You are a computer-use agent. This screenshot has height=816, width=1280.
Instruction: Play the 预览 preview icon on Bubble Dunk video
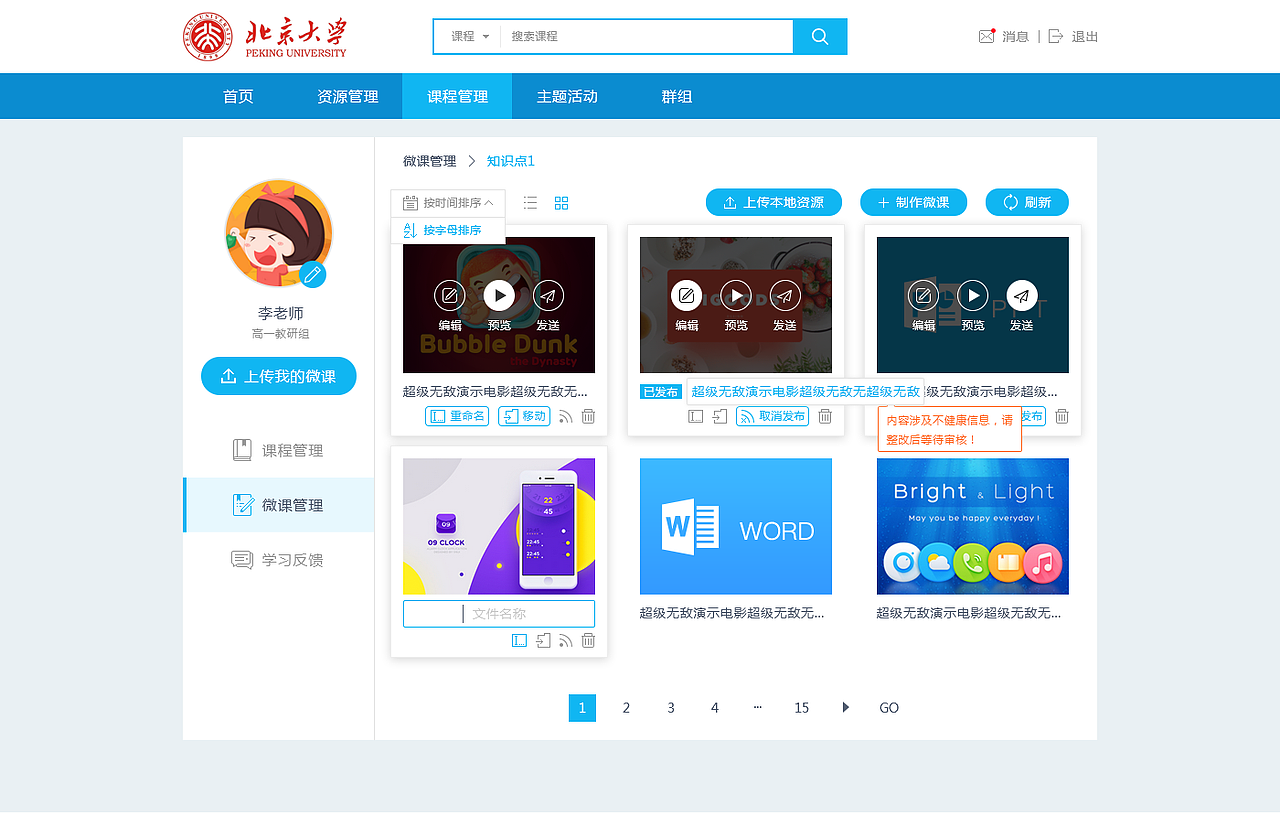(499, 295)
